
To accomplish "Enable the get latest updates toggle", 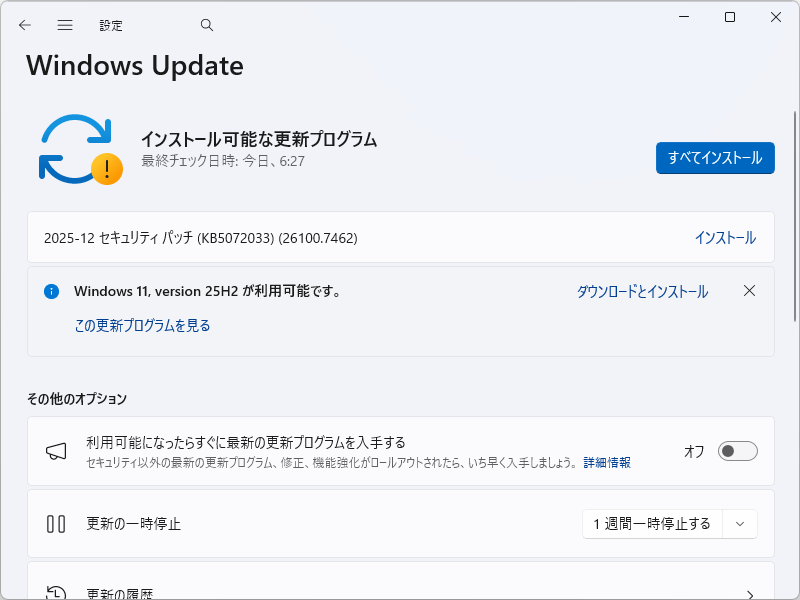I will [737, 451].
